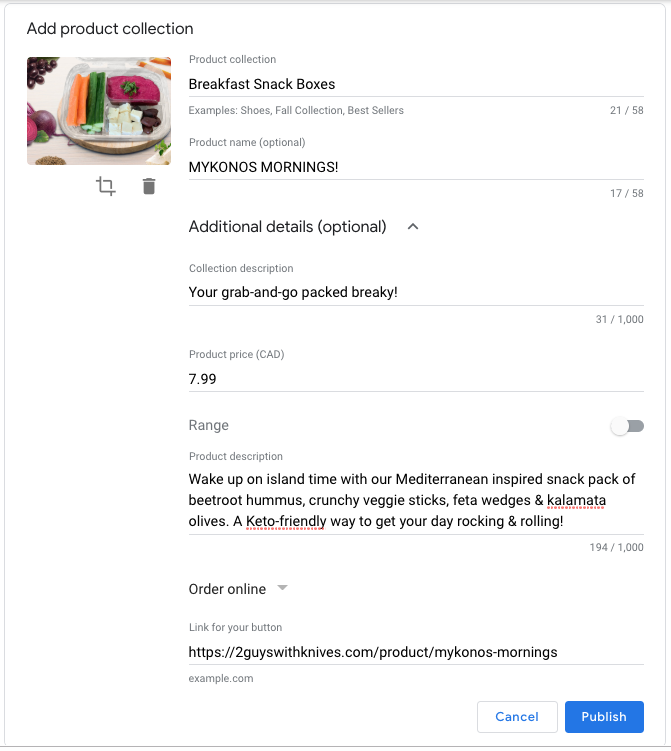Open the Order online button dropdown
The image size is (671, 751).
(x=282, y=588)
